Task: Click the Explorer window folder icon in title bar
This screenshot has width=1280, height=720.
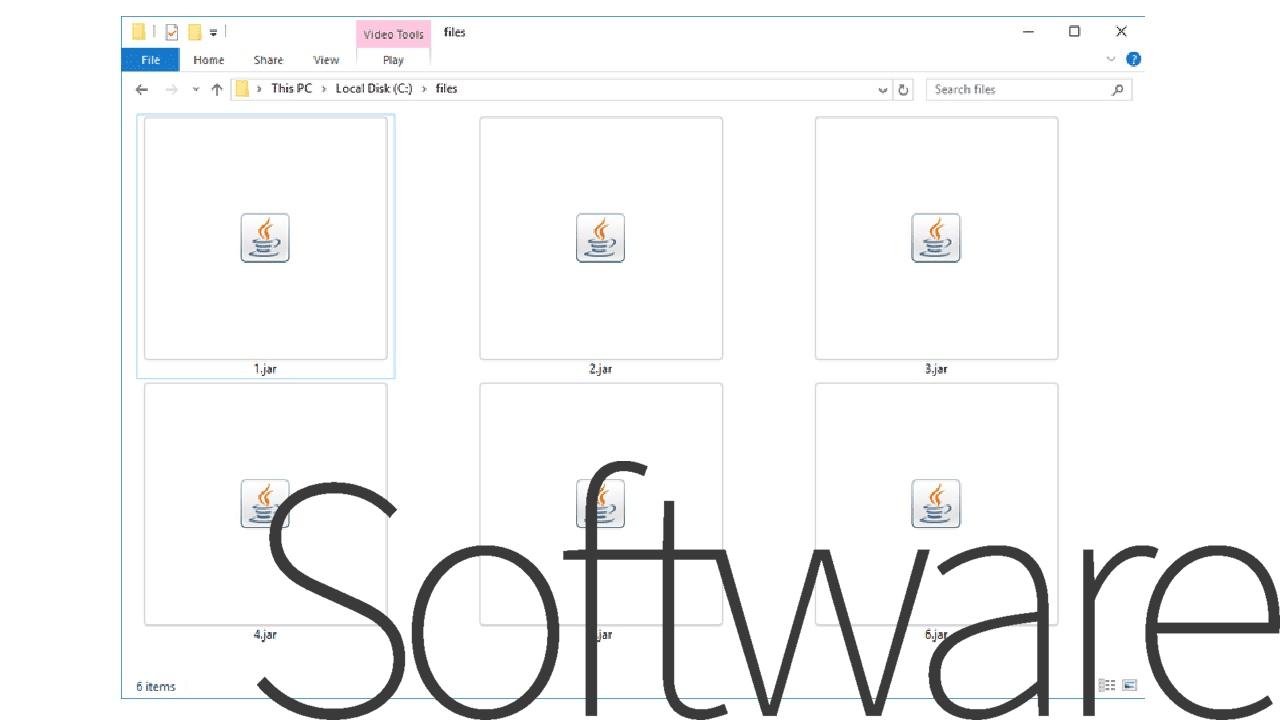Action: tap(139, 32)
